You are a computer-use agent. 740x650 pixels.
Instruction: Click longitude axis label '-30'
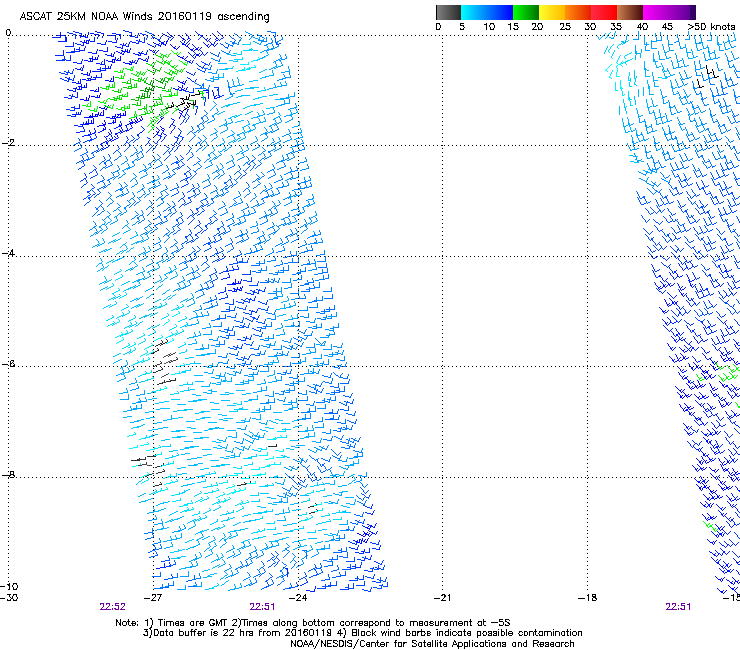click(9, 598)
